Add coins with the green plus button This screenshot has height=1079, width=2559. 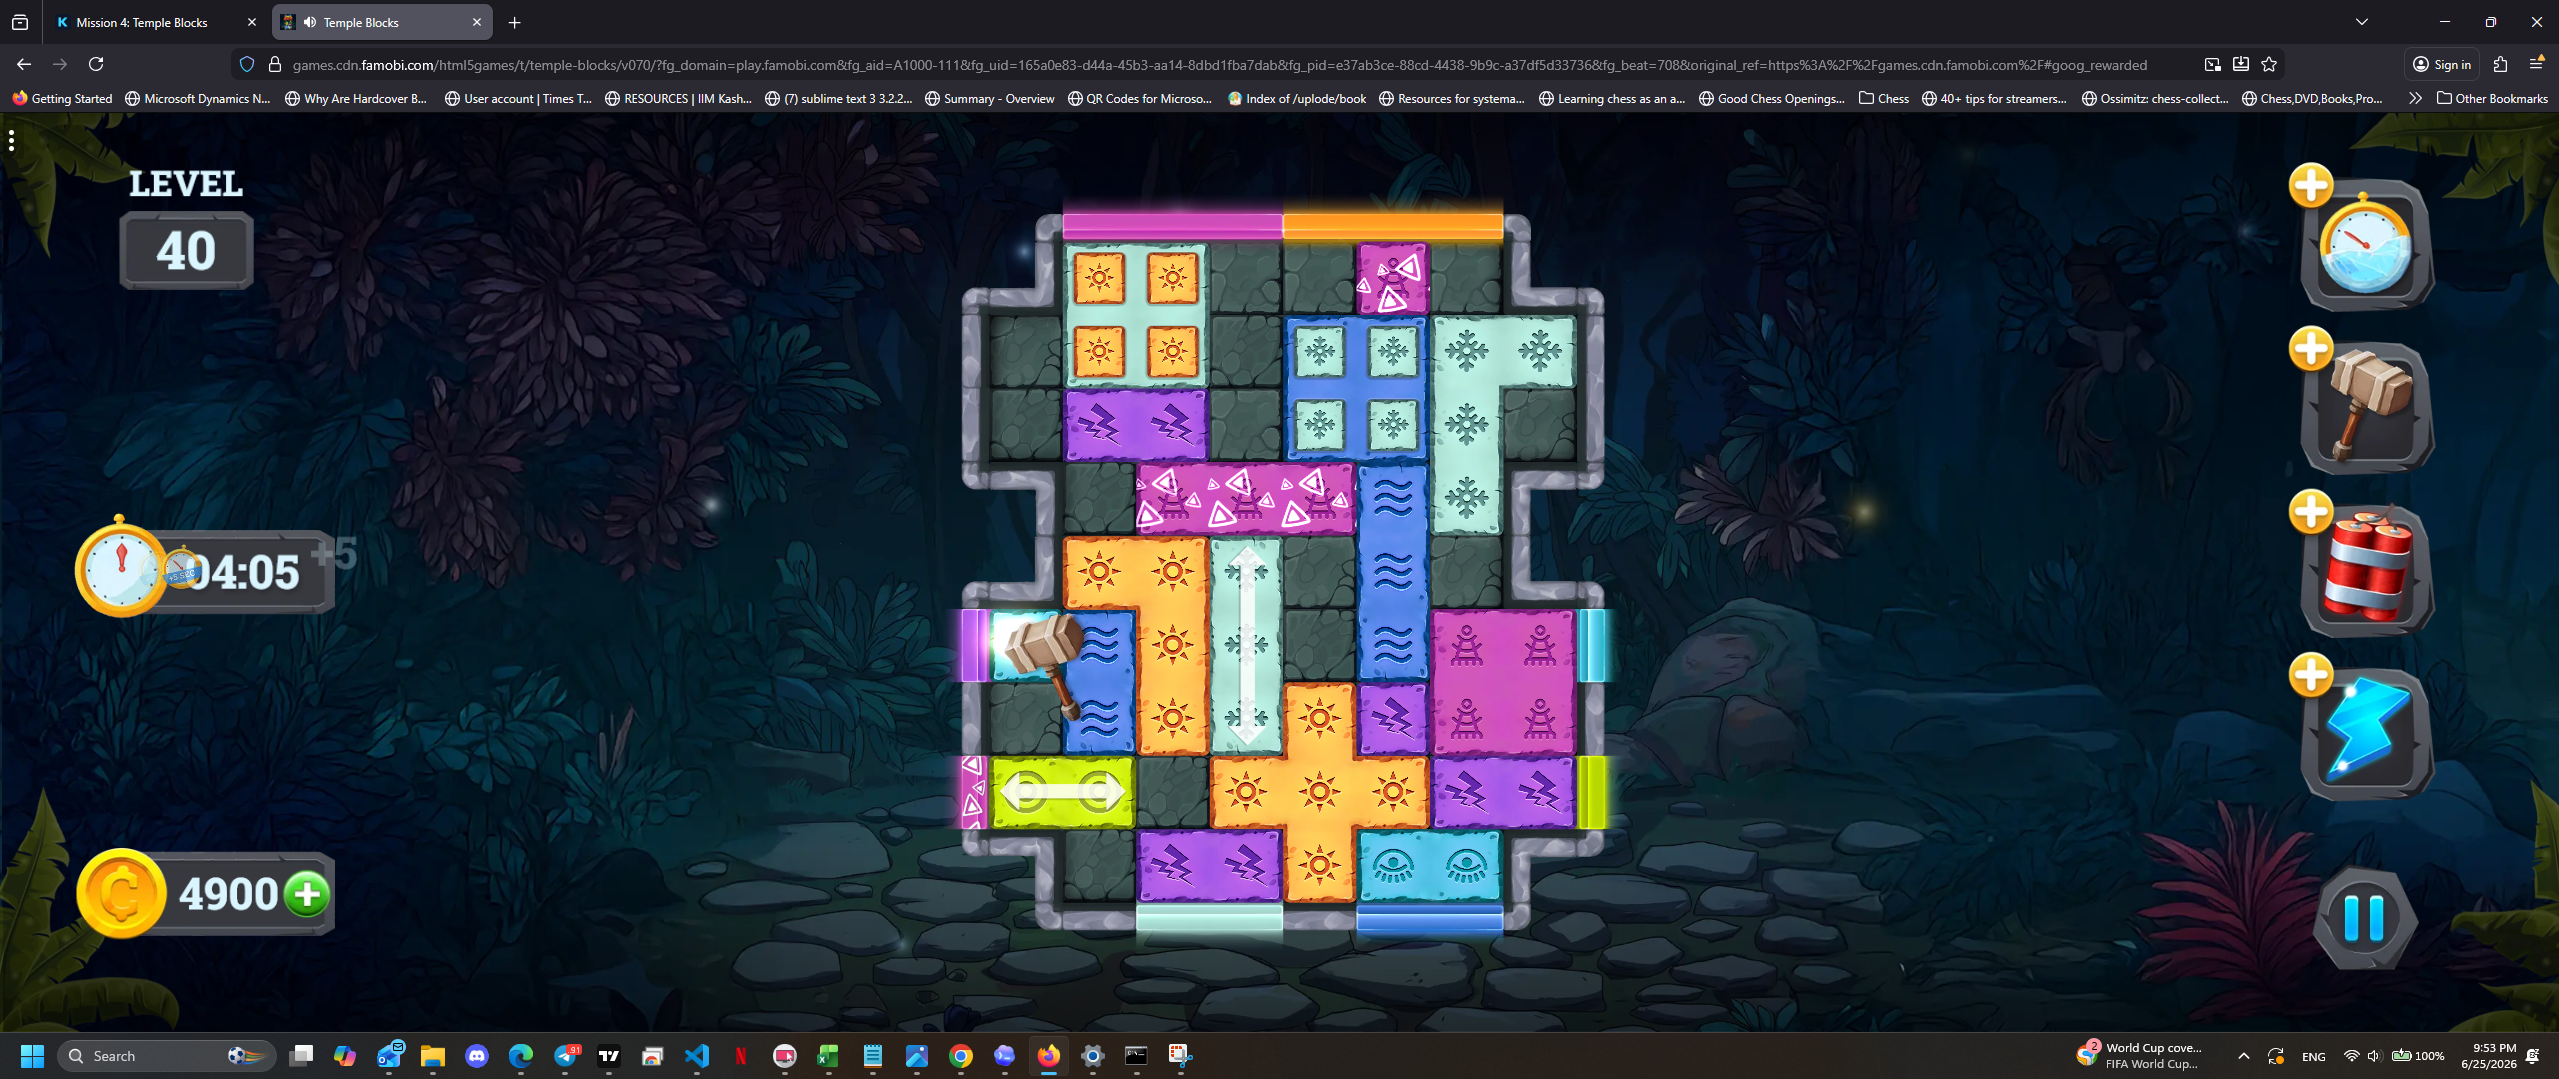click(x=307, y=894)
